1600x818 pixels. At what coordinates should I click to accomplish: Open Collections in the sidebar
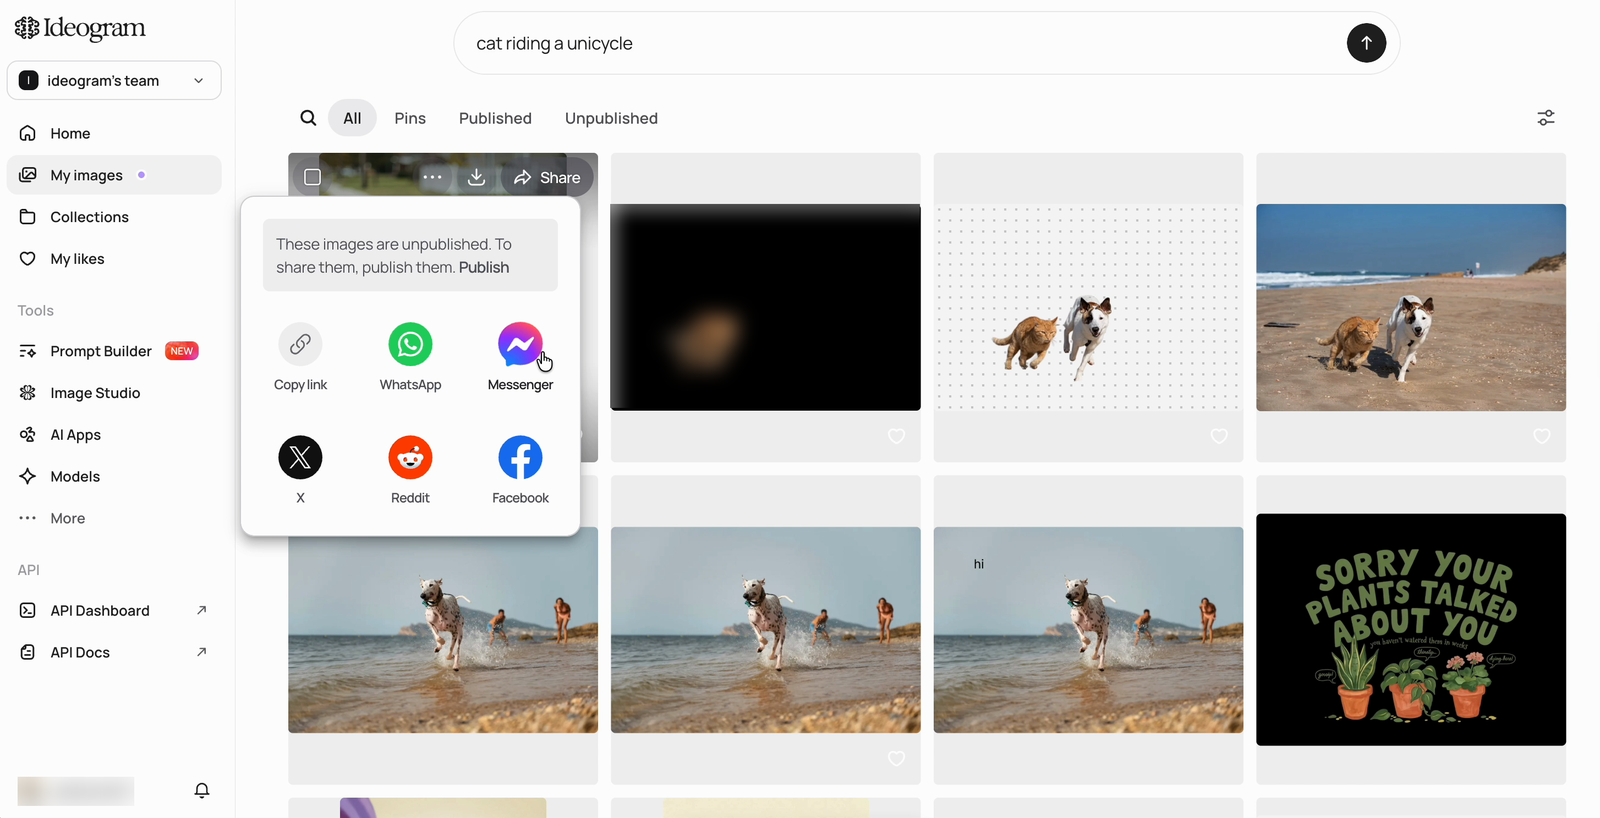click(114, 217)
